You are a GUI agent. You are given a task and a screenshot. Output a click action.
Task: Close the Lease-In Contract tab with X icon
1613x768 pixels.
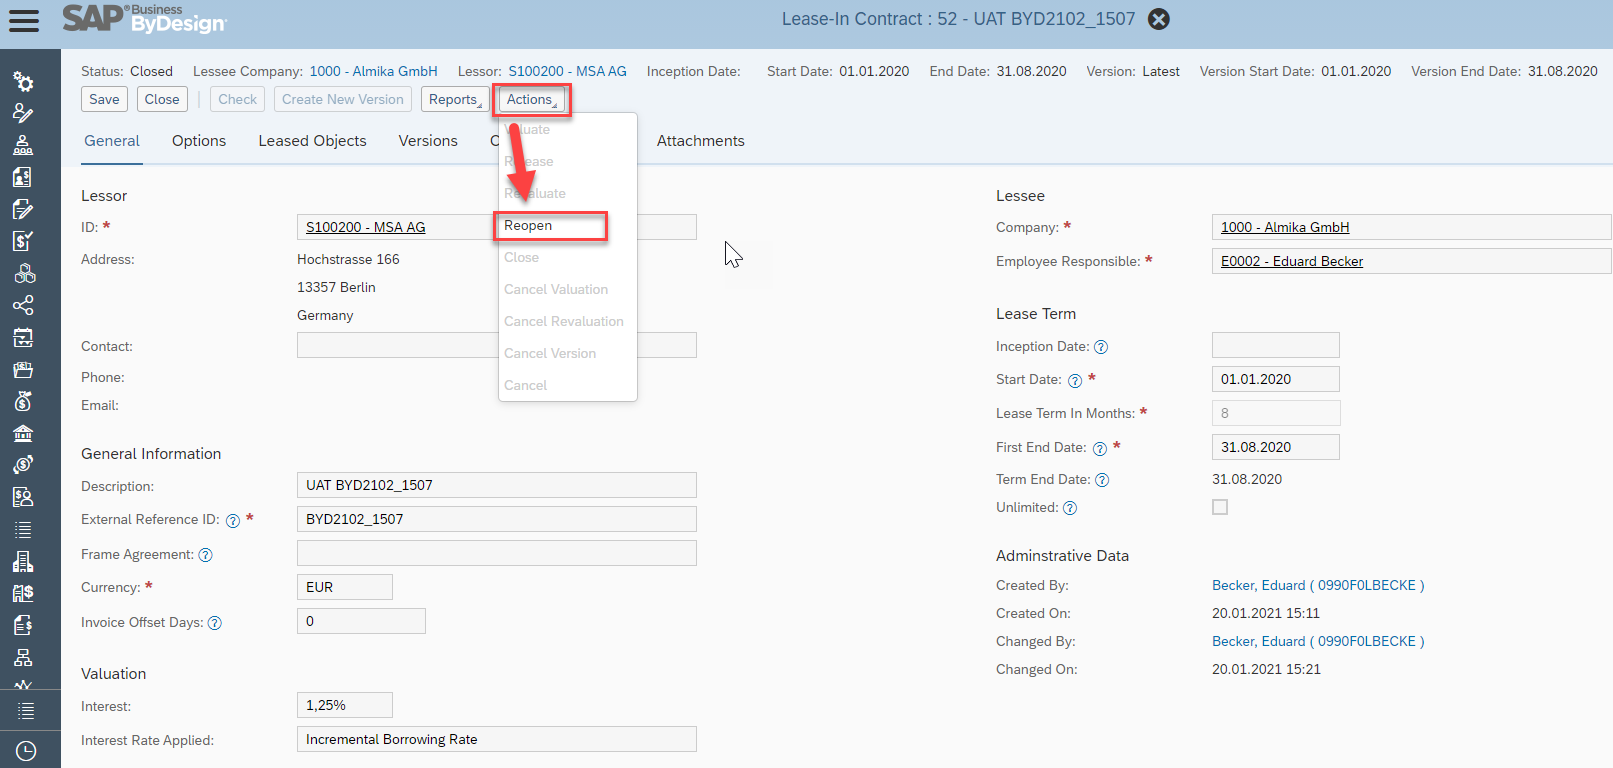pos(1158,19)
